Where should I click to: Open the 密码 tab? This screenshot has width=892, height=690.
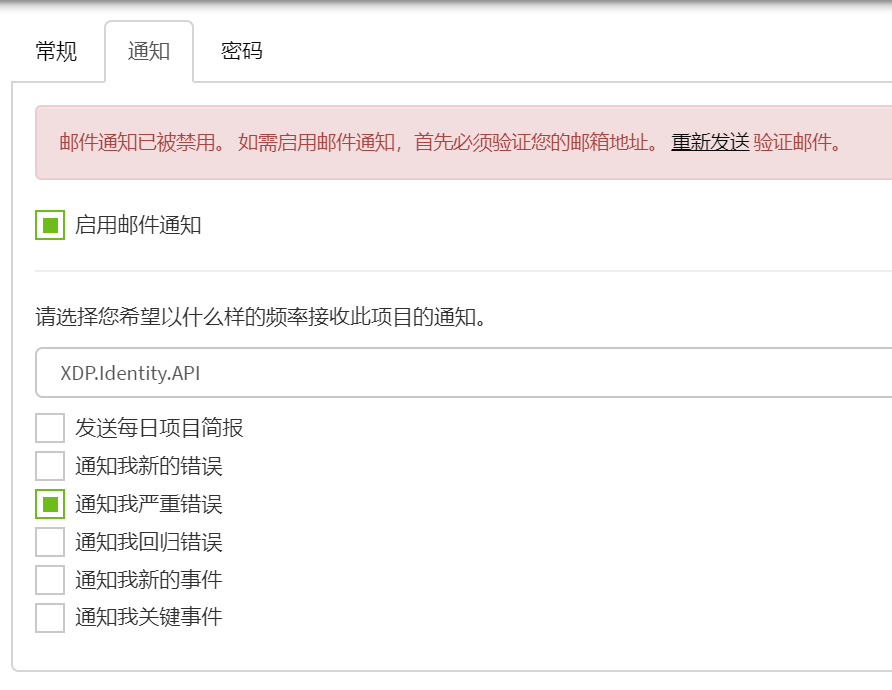[242, 51]
